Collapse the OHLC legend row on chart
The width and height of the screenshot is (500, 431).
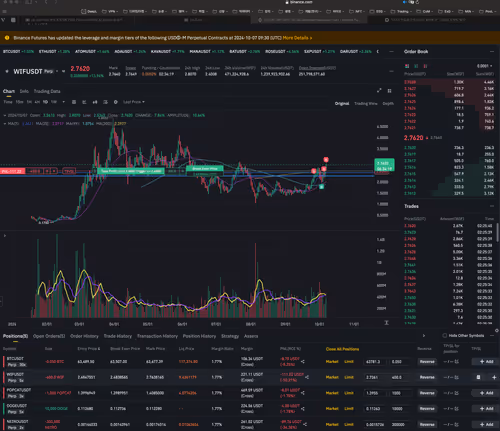[5, 115]
